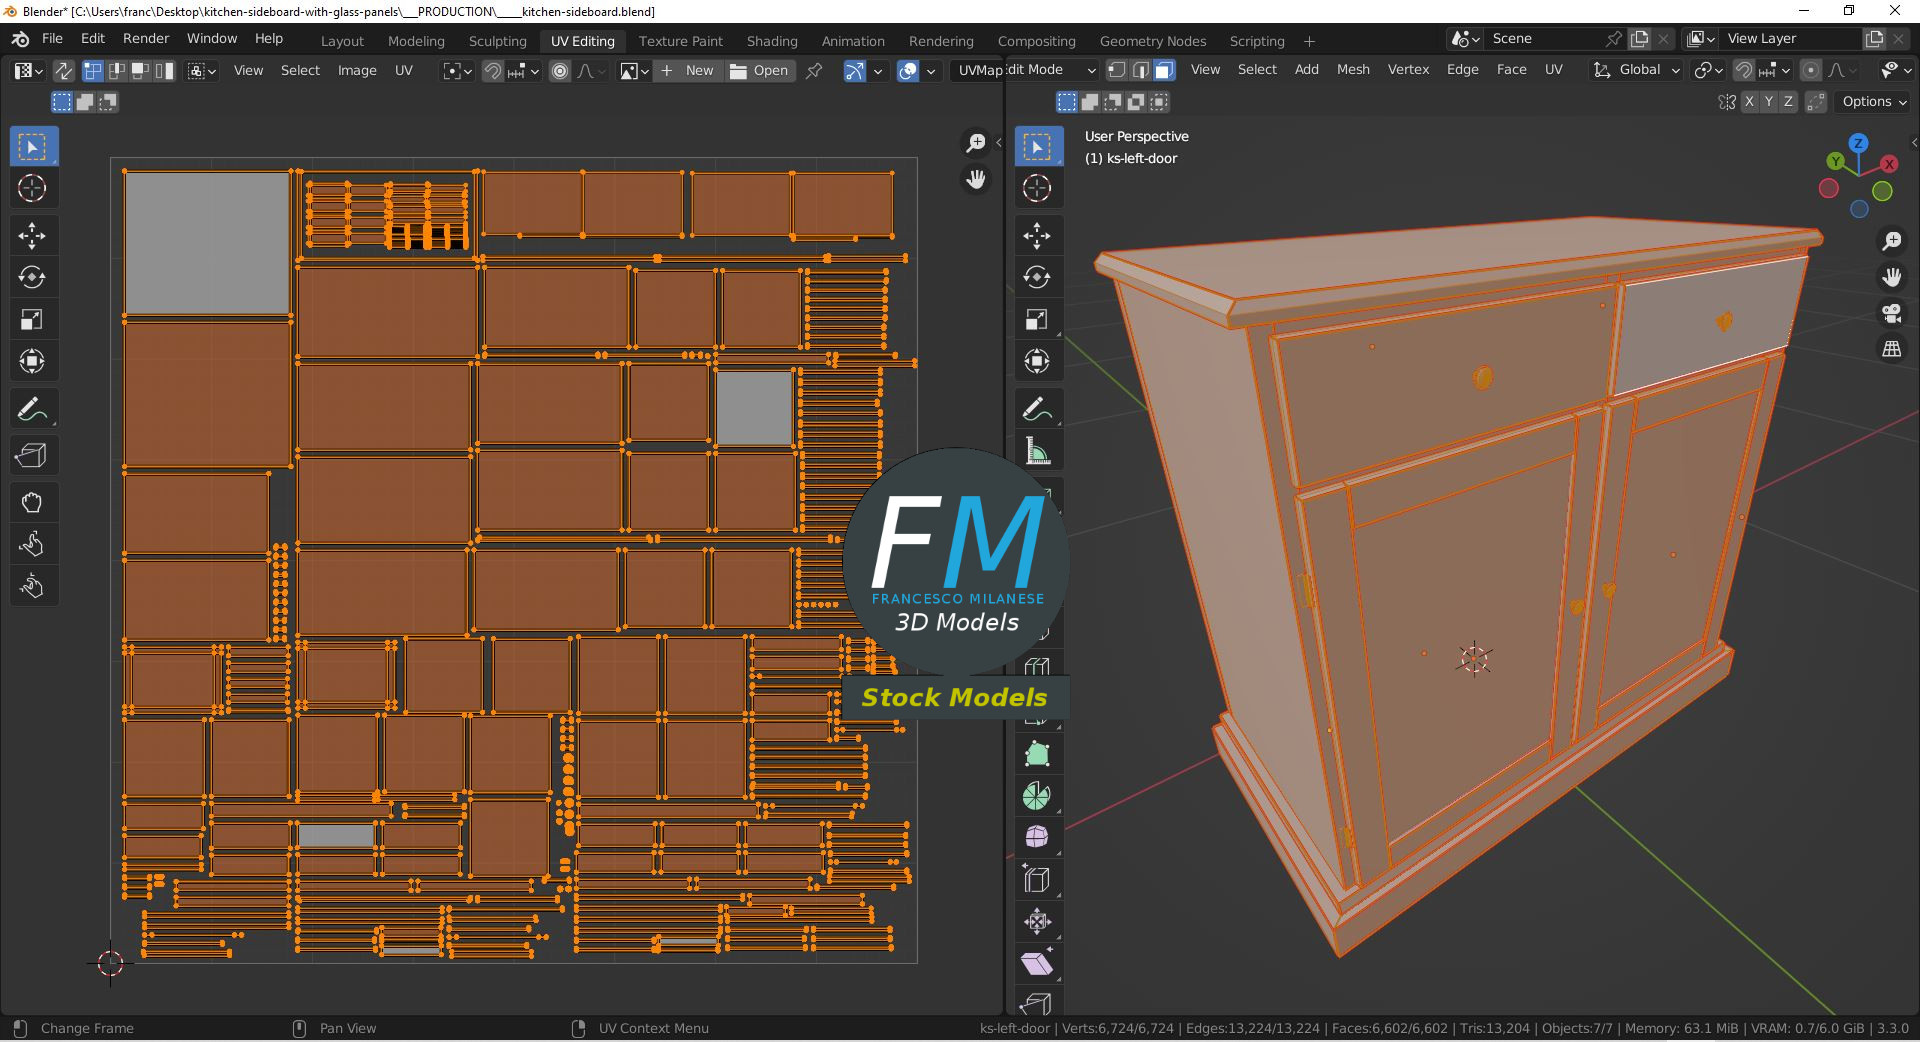
Task: Open the image browse dropdown
Action: coord(634,71)
